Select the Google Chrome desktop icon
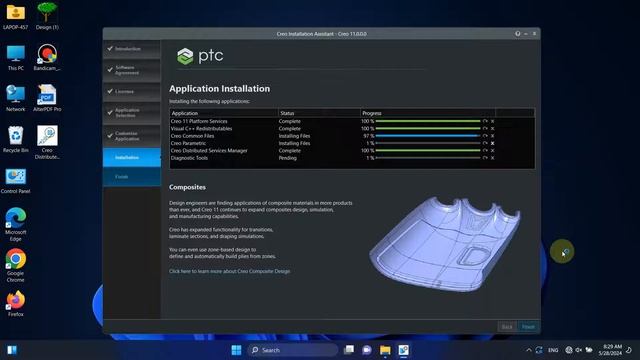This screenshot has height=360, width=640. pos(16,265)
